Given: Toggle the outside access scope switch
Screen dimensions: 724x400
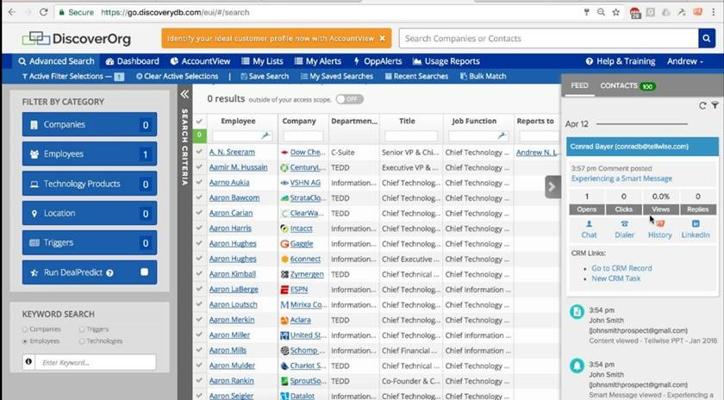Looking at the screenshot, I should [350, 99].
